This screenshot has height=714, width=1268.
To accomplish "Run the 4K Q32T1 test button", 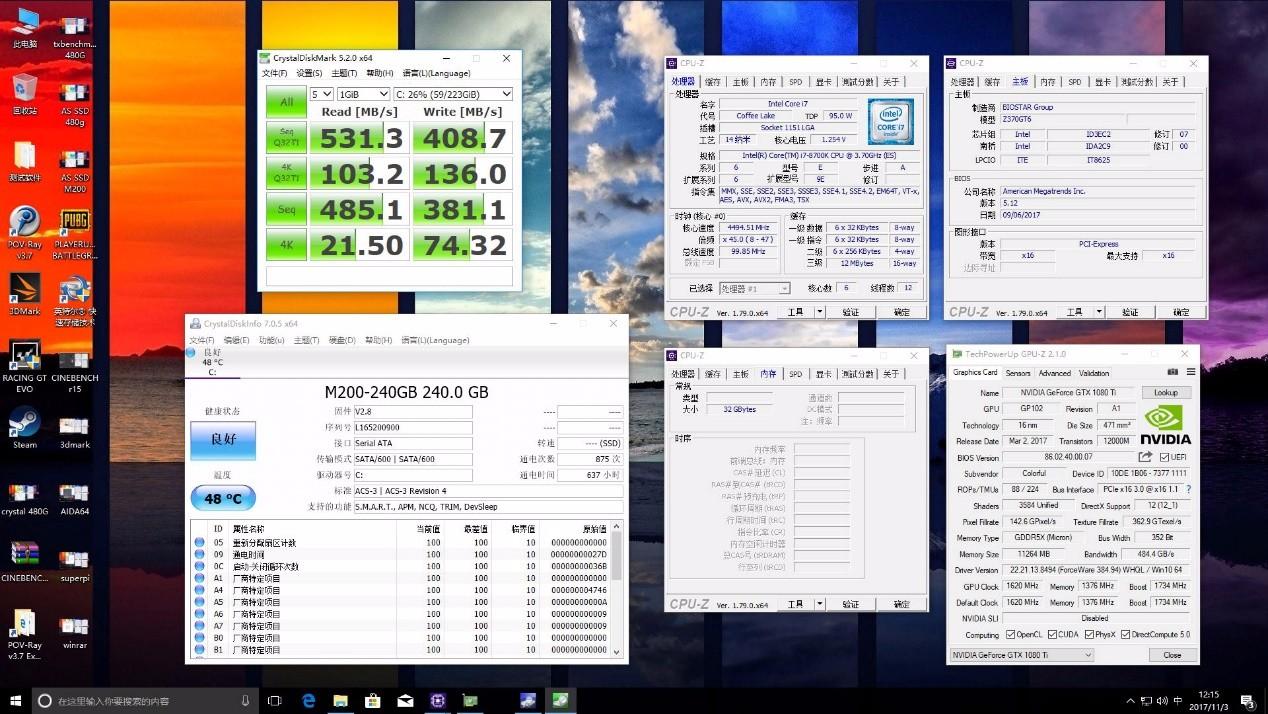I will click(286, 173).
